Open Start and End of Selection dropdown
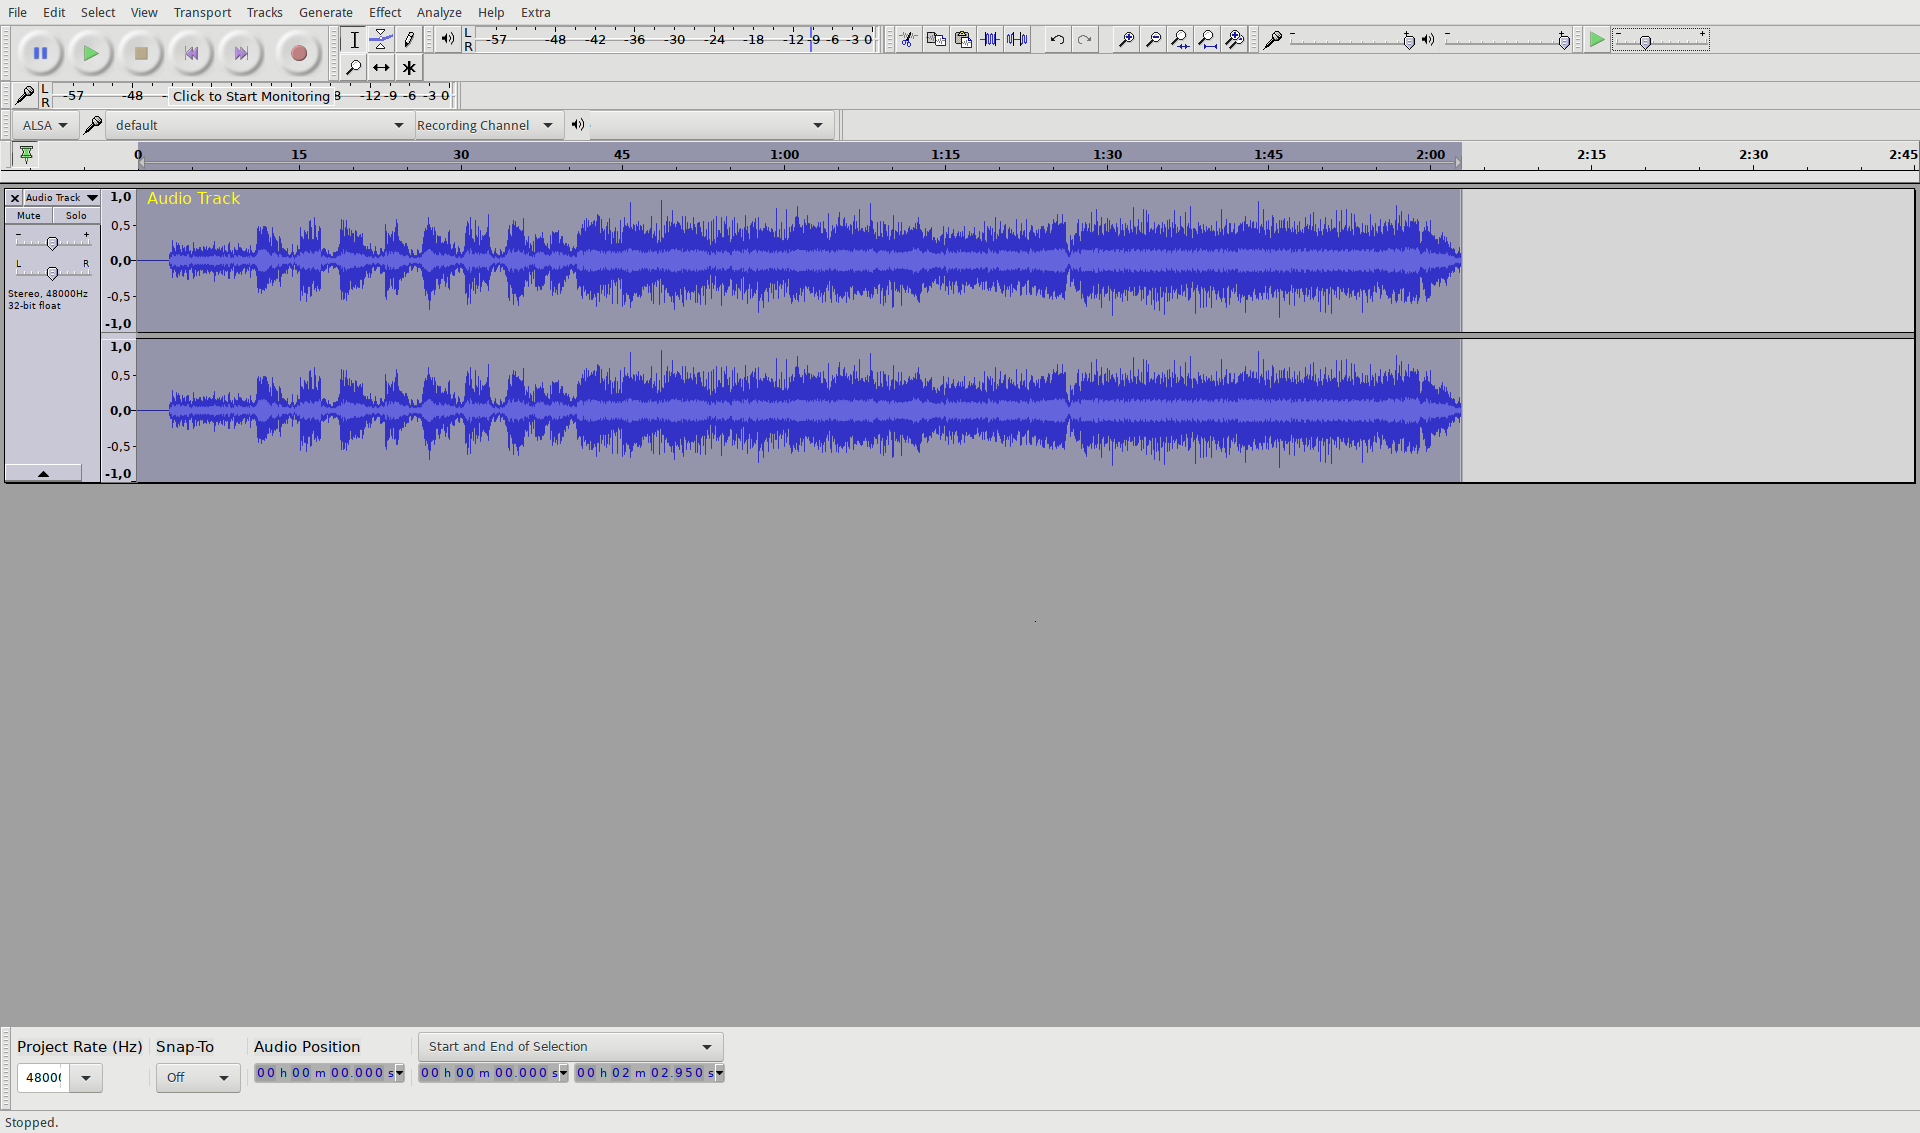 click(x=570, y=1047)
